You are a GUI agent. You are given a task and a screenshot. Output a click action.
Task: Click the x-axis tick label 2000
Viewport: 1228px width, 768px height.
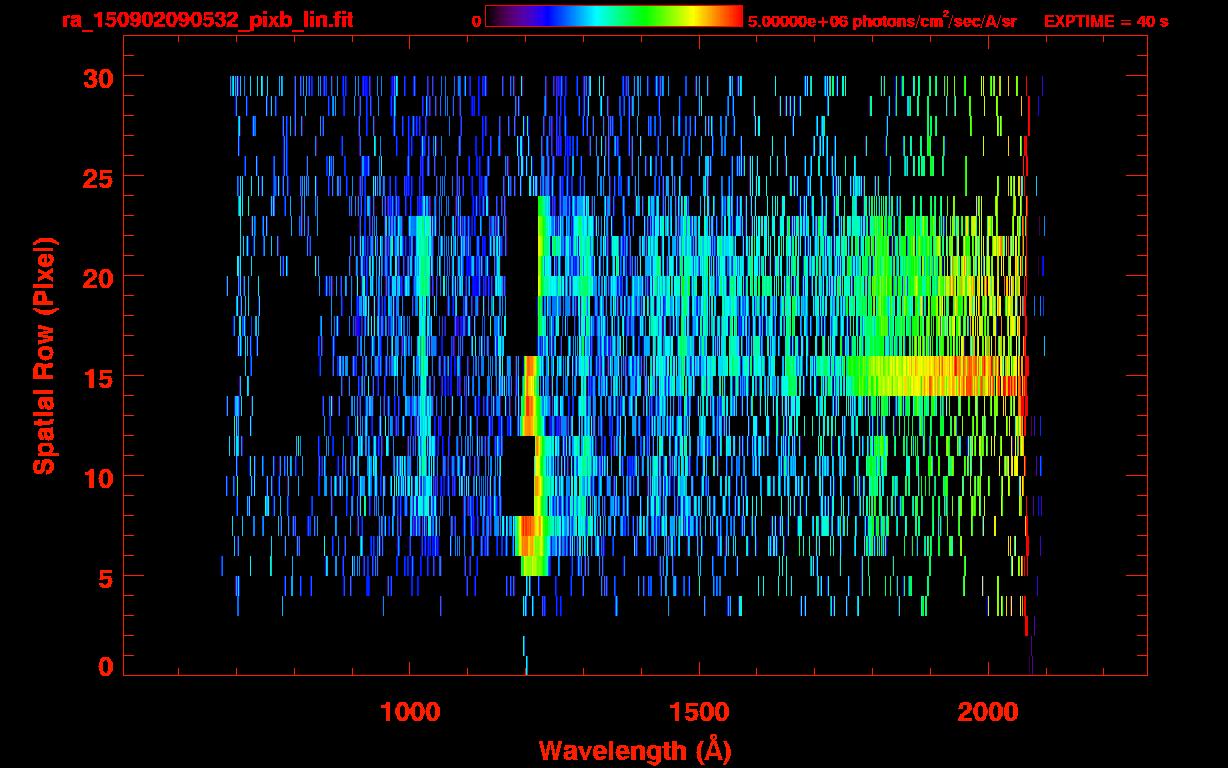click(x=986, y=712)
